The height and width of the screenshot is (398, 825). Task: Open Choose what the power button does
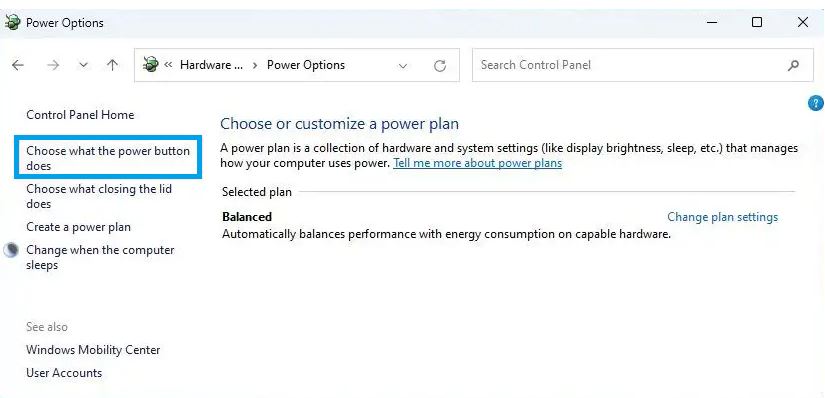point(108,158)
